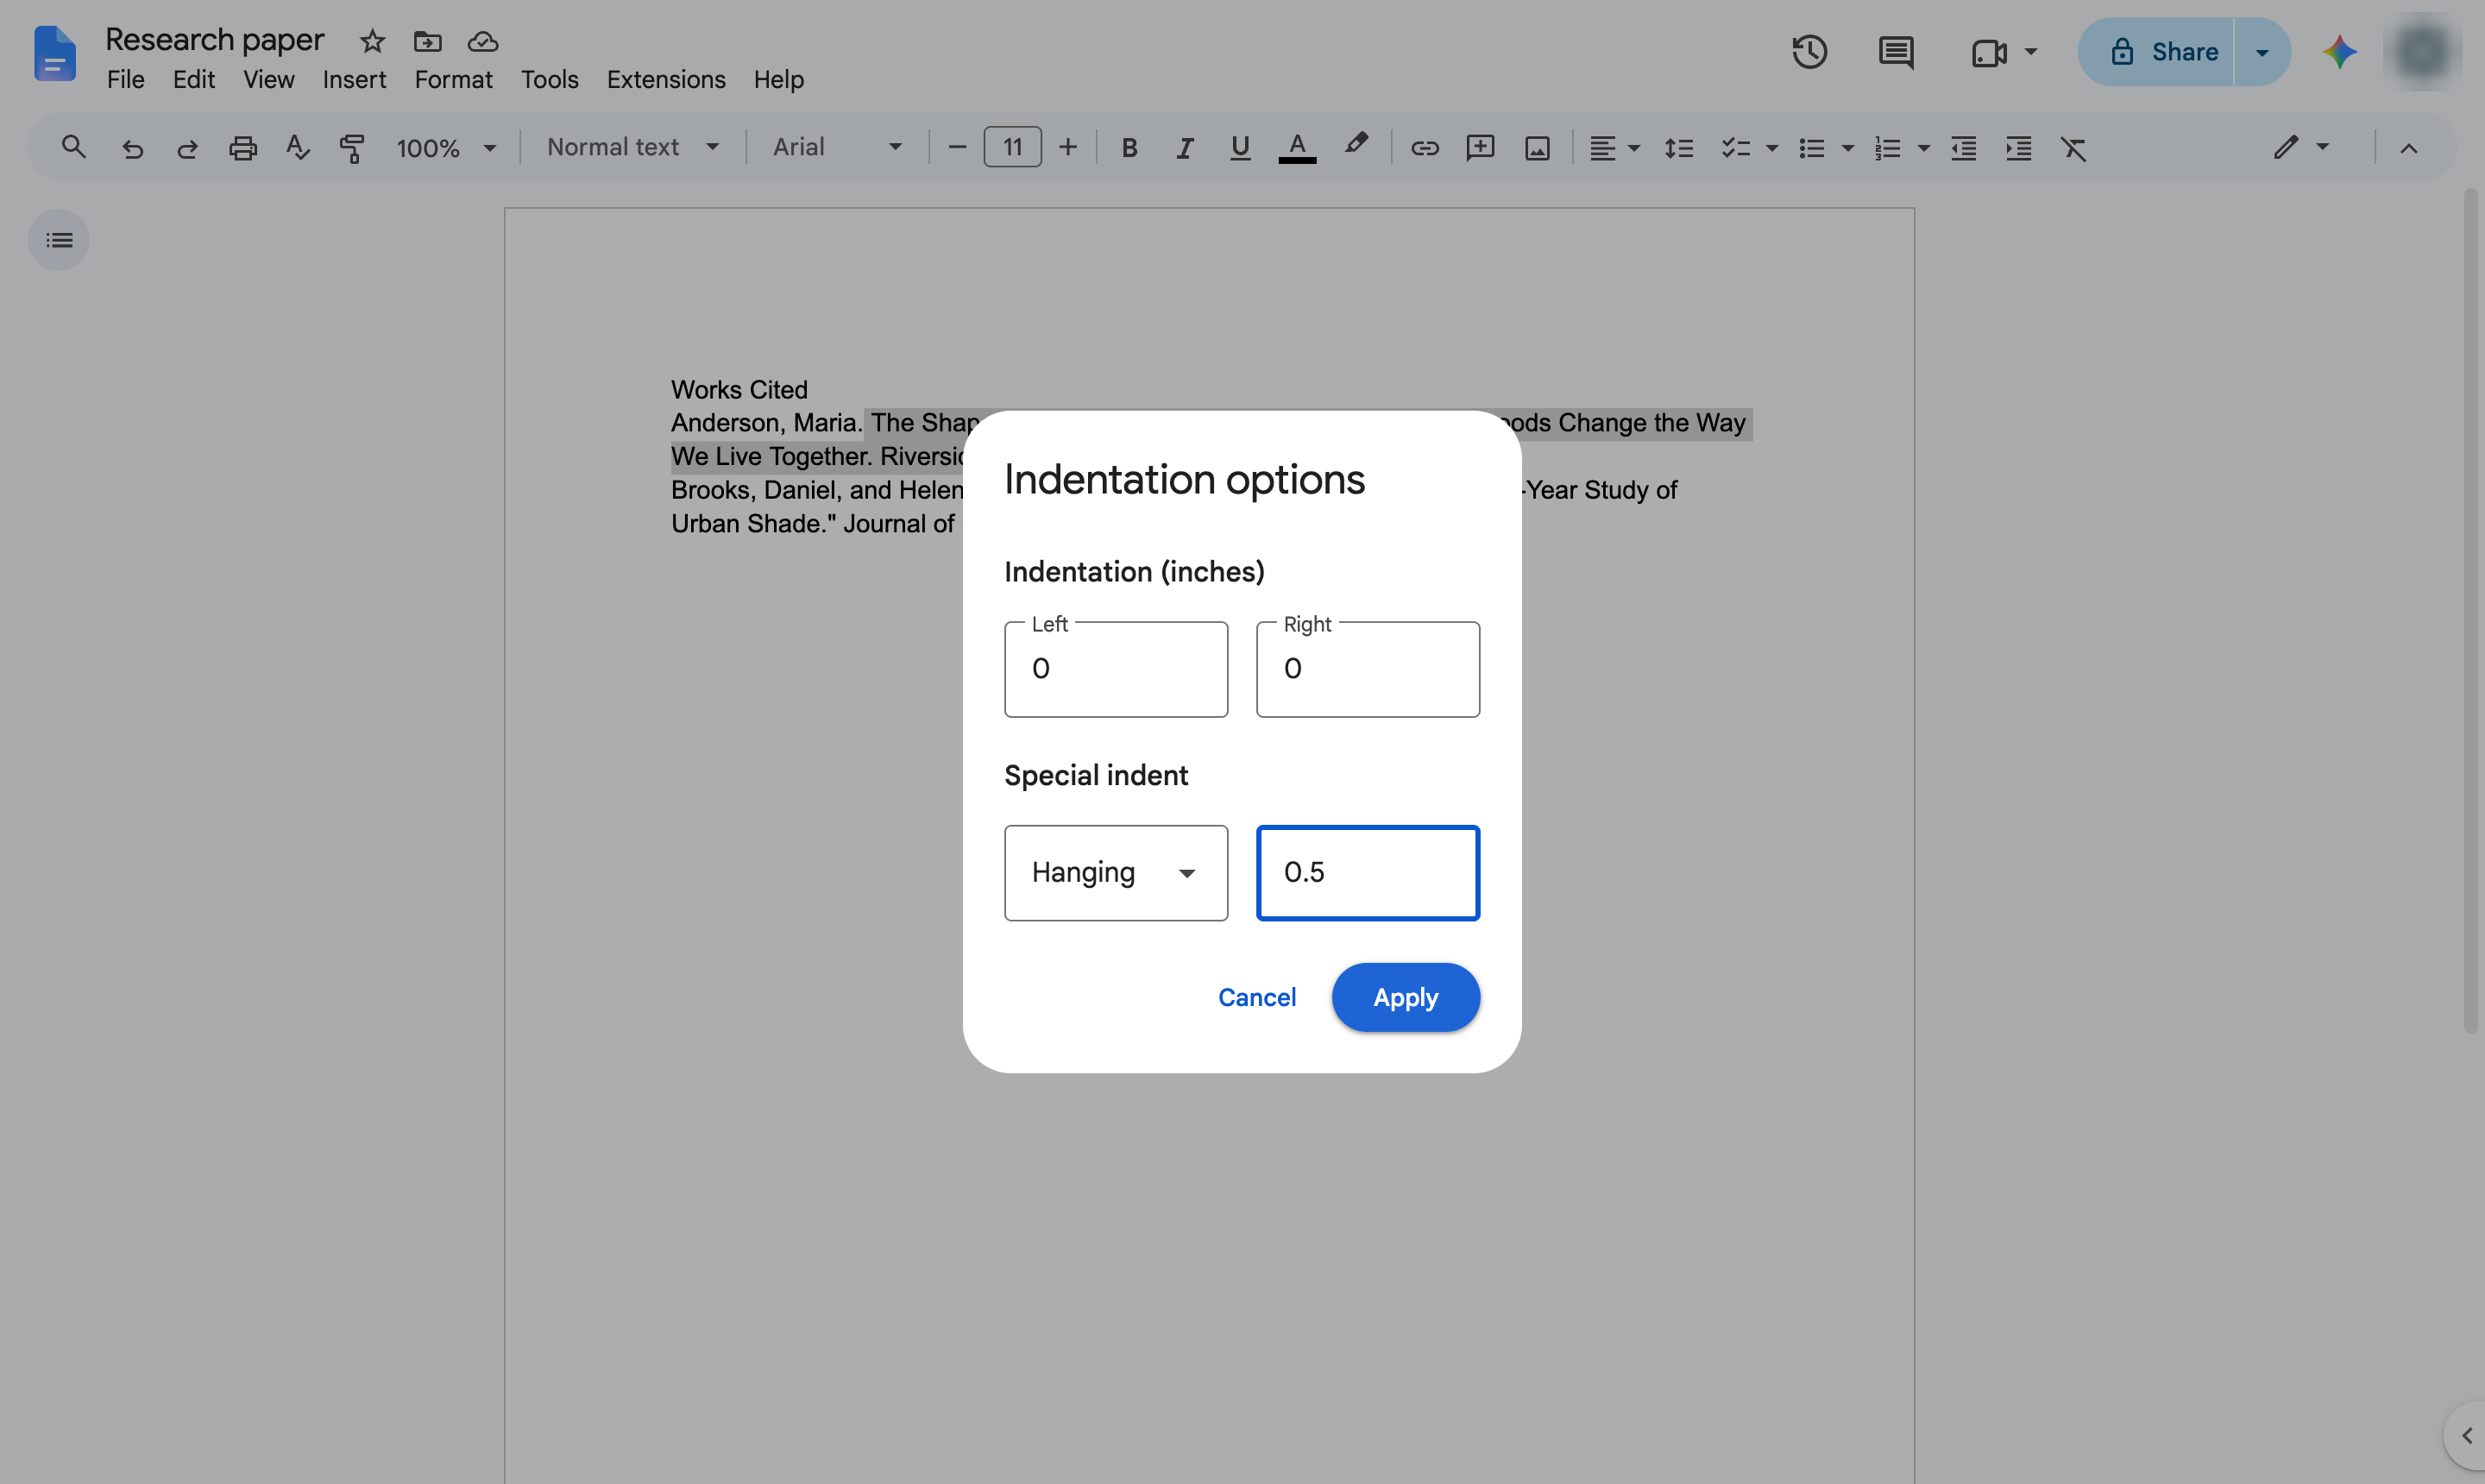Insert an image from toolbar
The image size is (2485, 1484).
tap(1537, 148)
